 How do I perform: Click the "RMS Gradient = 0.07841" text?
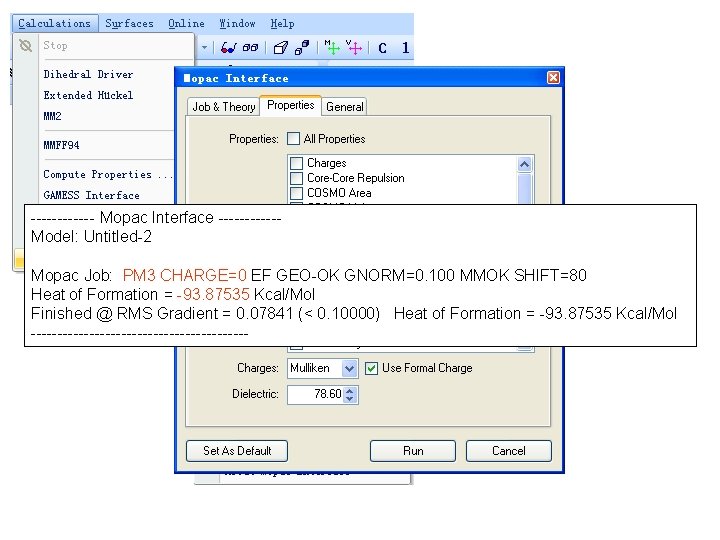point(205,314)
